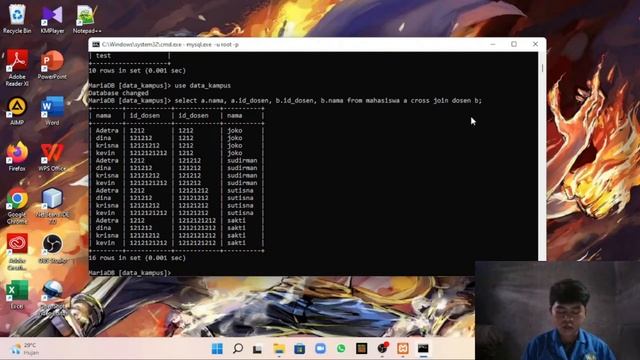Viewport: 640px width, 360px height.
Task: Open the AIMP music player shortcut
Action: pyautogui.click(x=17, y=111)
